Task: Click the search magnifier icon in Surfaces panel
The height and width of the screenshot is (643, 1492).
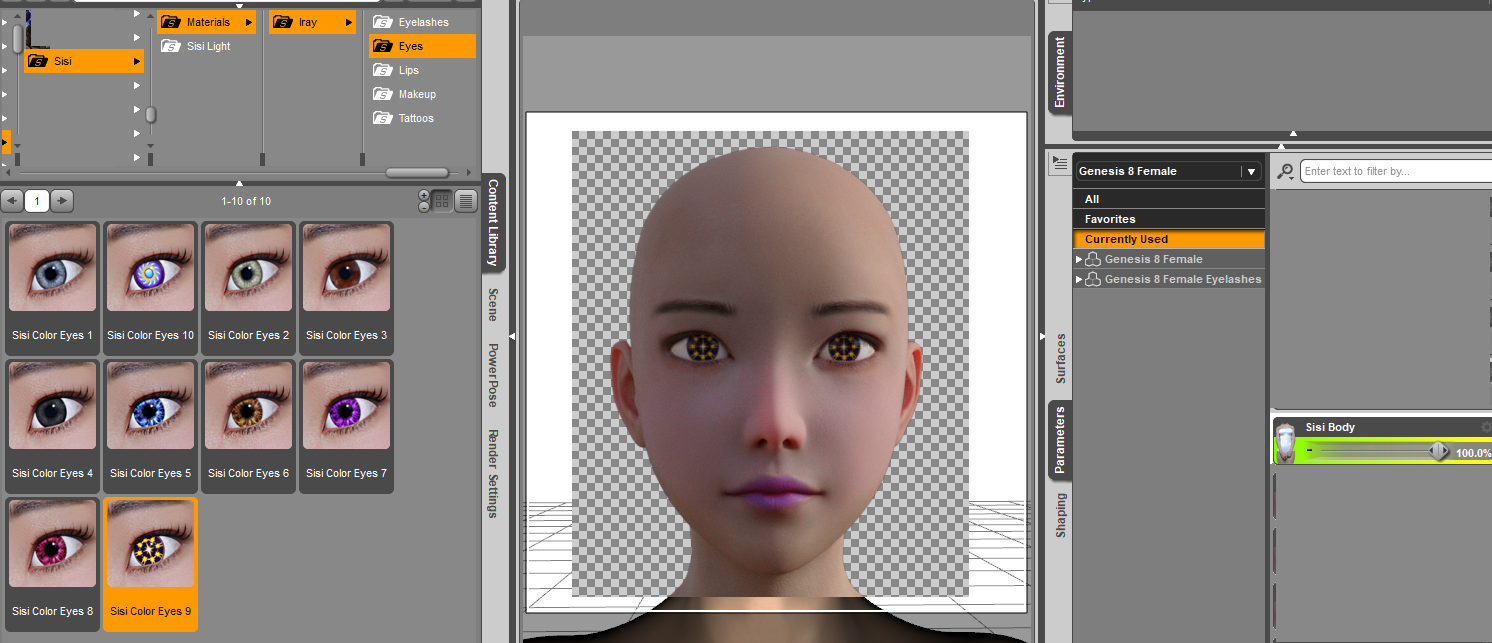Action: tap(1285, 171)
